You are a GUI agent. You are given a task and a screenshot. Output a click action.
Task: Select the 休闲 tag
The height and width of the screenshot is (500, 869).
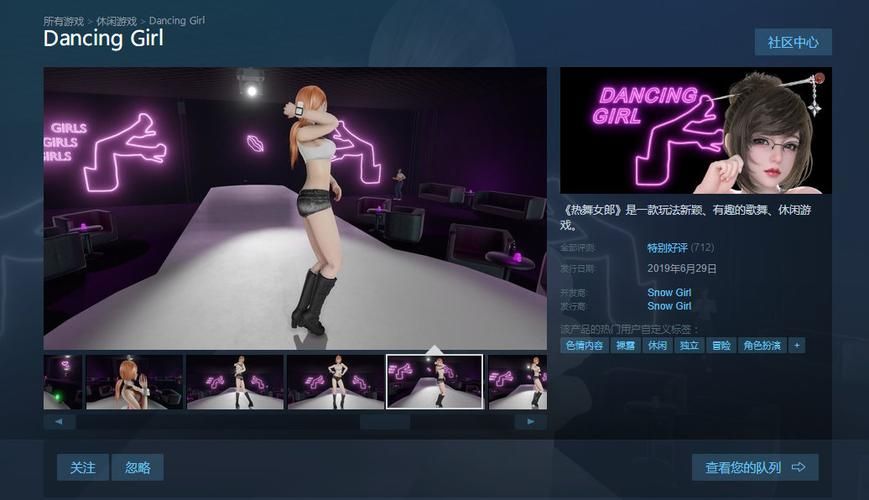pyautogui.click(x=656, y=345)
